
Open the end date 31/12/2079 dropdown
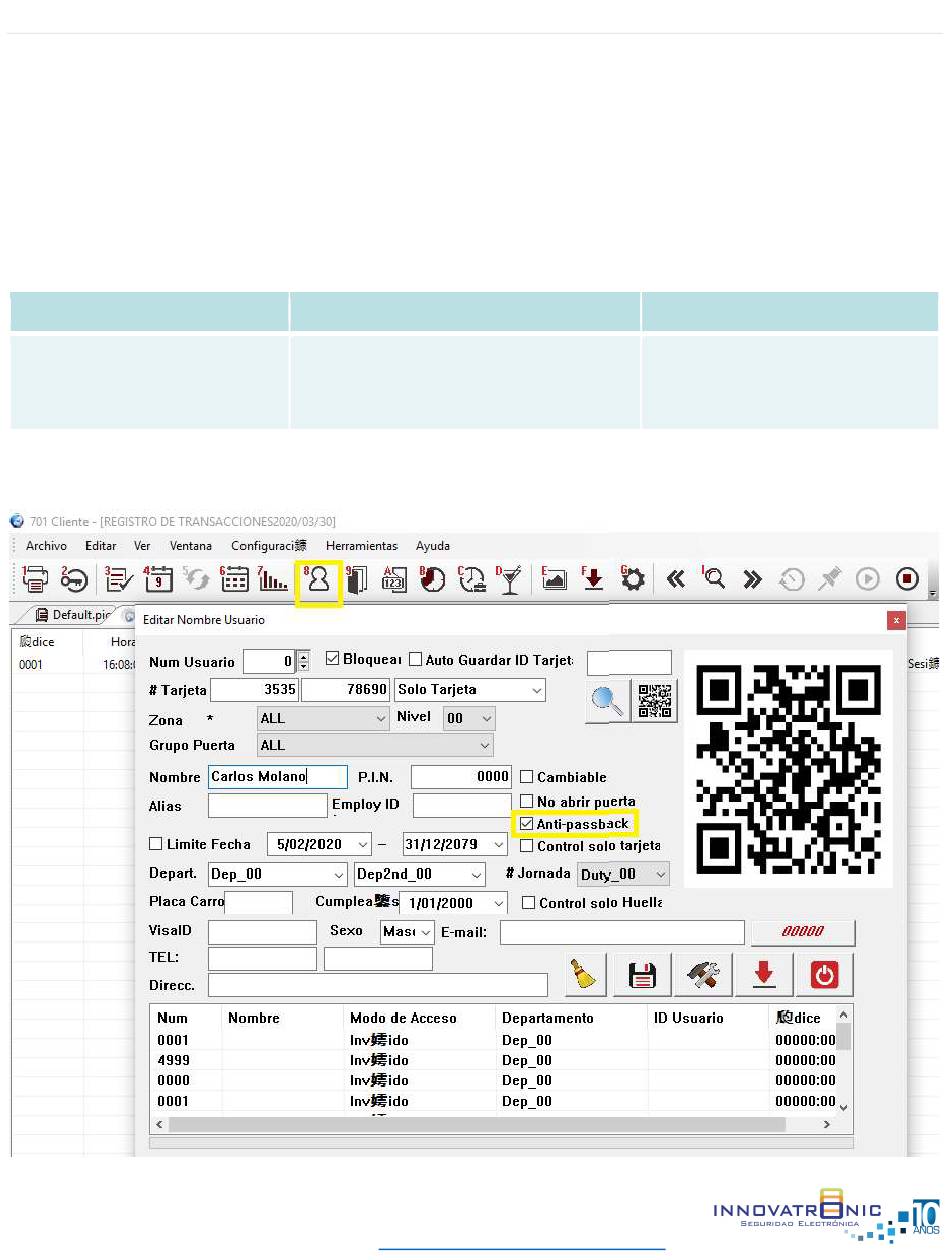499,845
